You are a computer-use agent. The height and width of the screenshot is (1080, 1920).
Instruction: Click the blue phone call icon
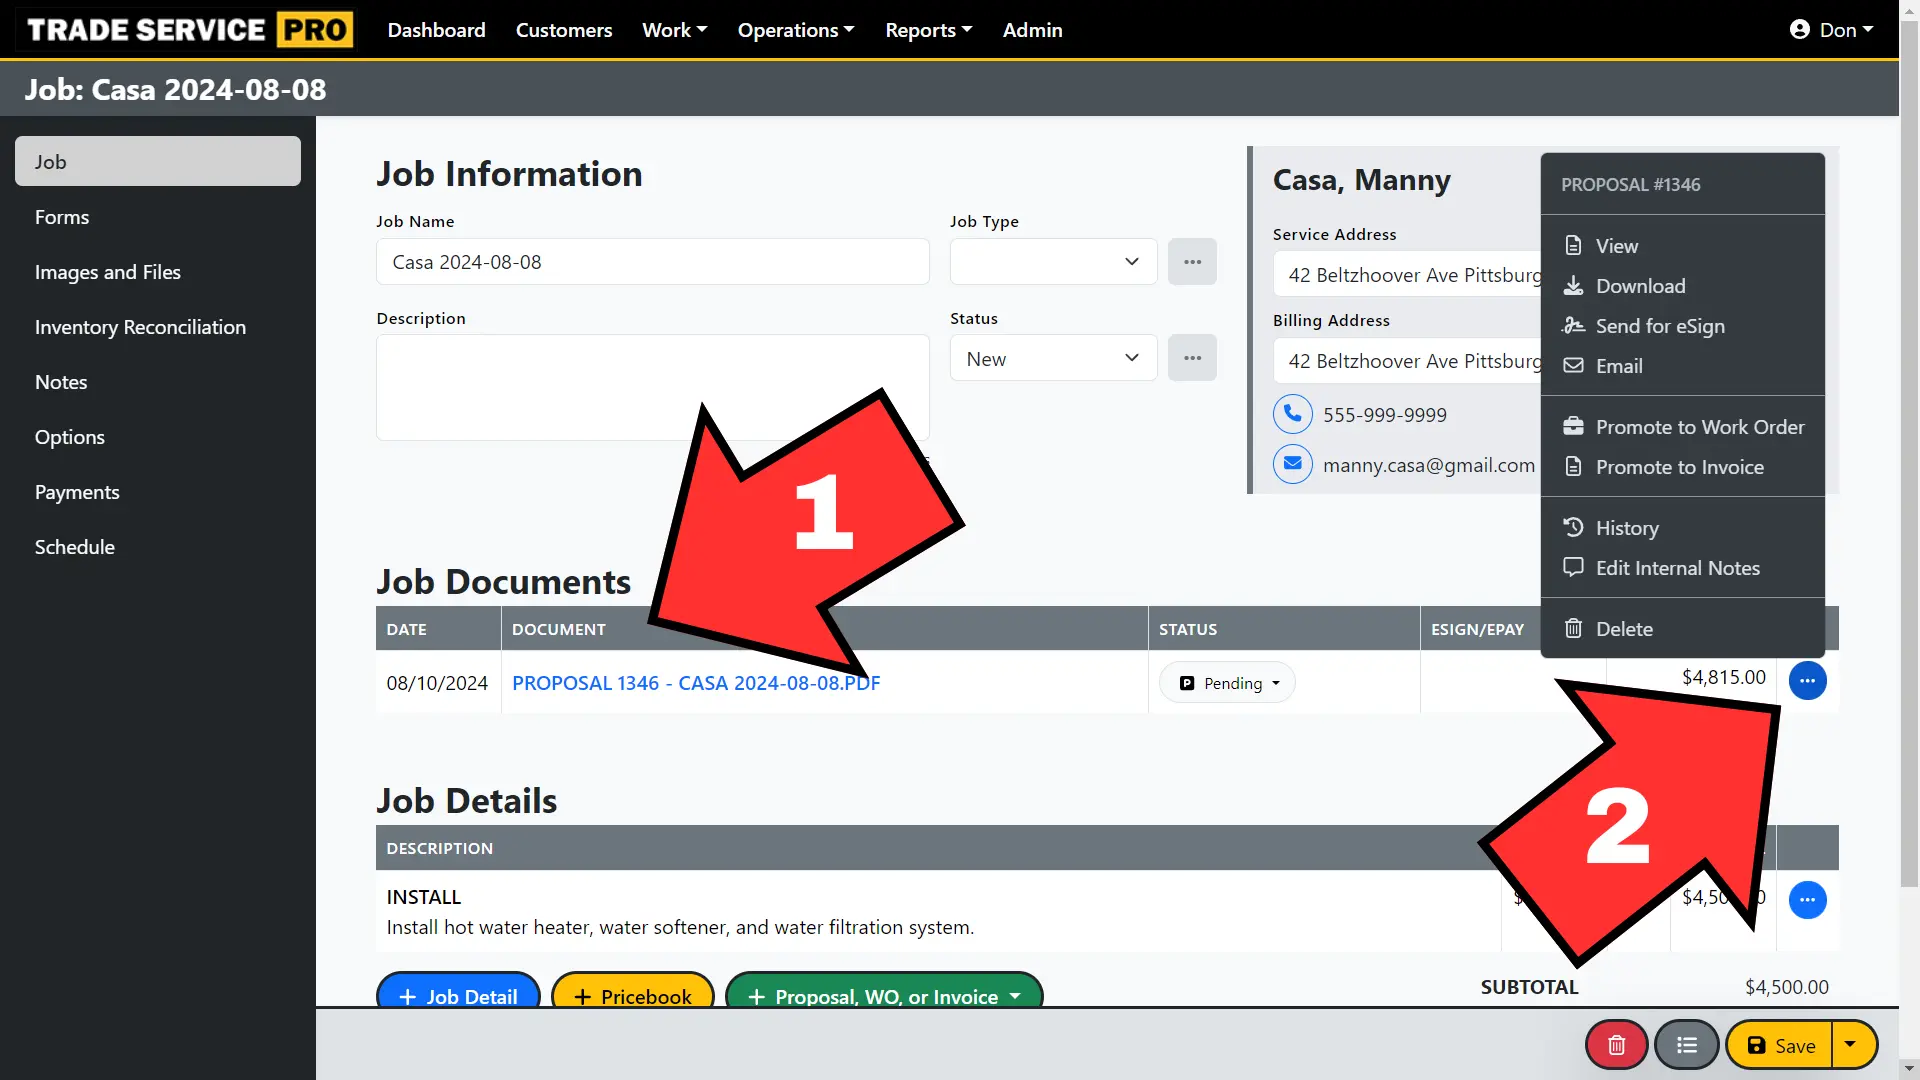tap(1292, 414)
